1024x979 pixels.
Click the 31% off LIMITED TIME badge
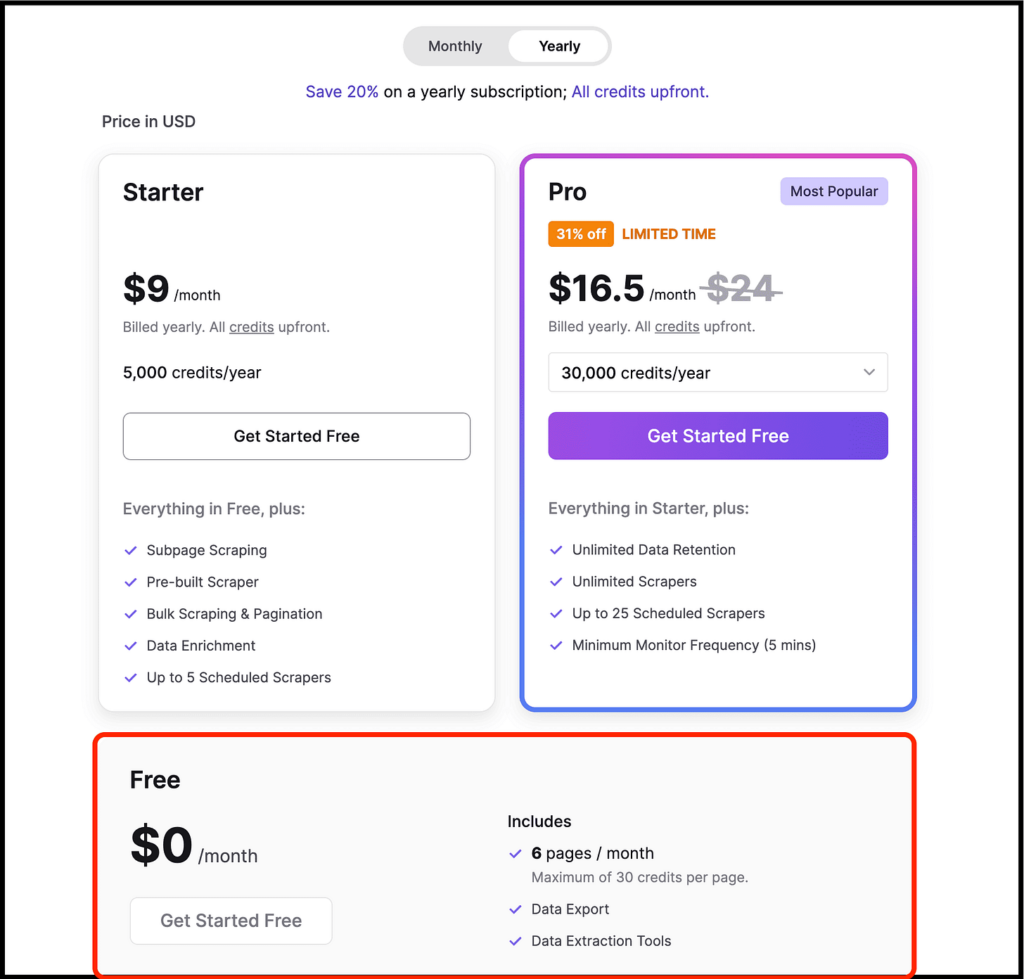coord(580,234)
